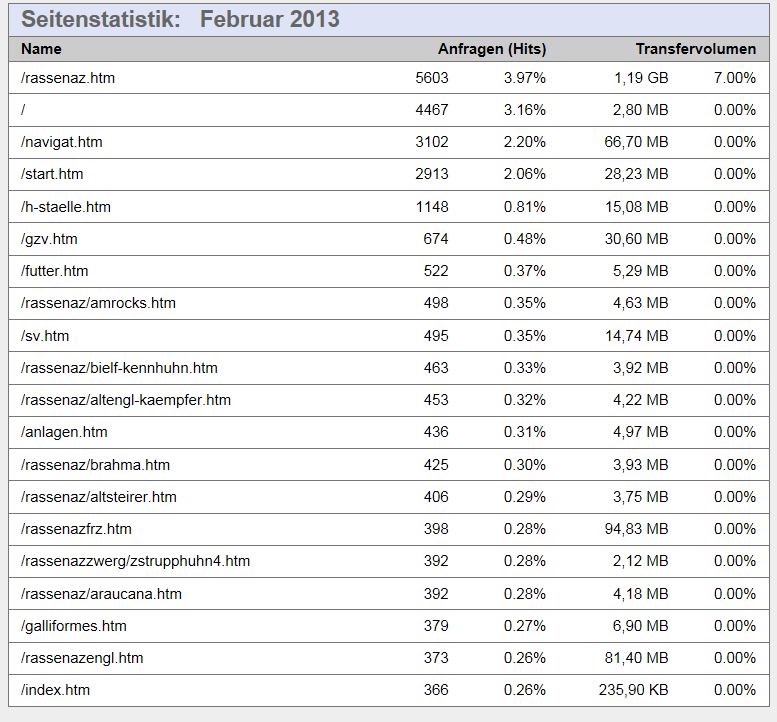The height and width of the screenshot is (722, 777).
Task: Click hit count 366
Action: [436, 690]
